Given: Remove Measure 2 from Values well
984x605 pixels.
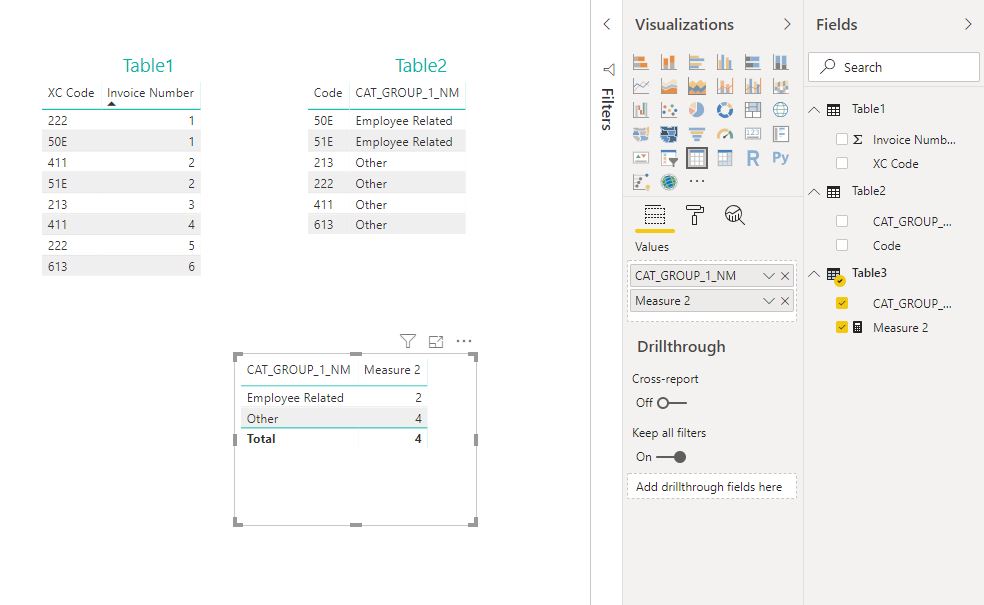Looking at the screenshot, I should [x=785, y=301].
